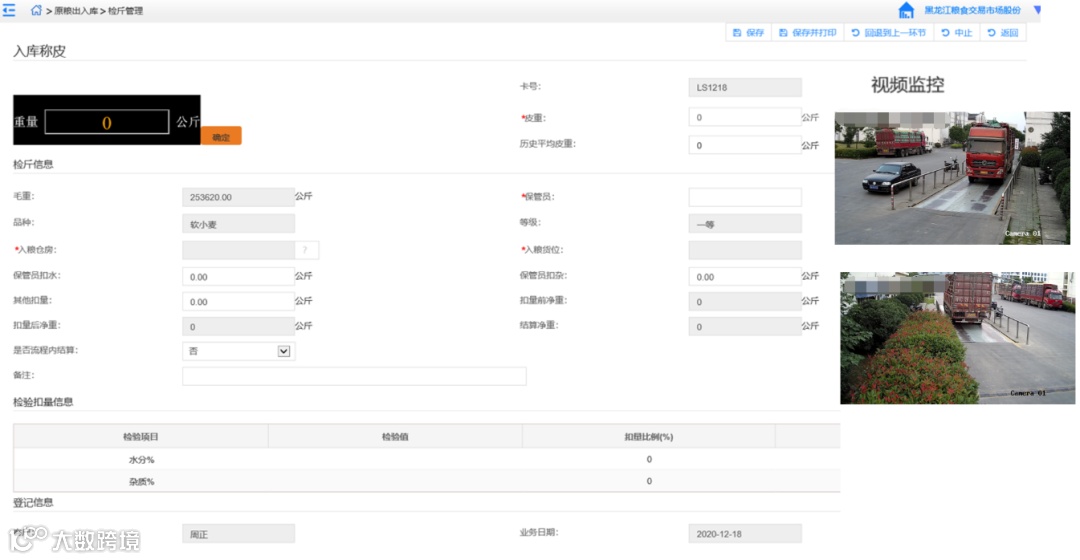This screenshot has height=560, width=1080.
Task: Click the 毛重 field 253620.00
Action: click(x=238, y=197)
